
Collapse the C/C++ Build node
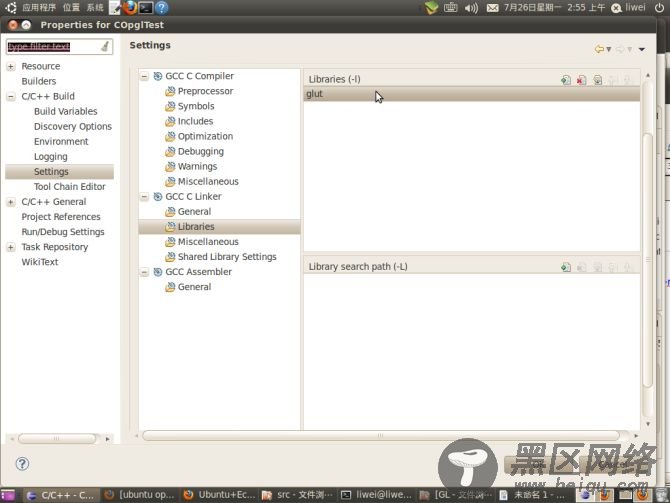click(x=11, y=97)
